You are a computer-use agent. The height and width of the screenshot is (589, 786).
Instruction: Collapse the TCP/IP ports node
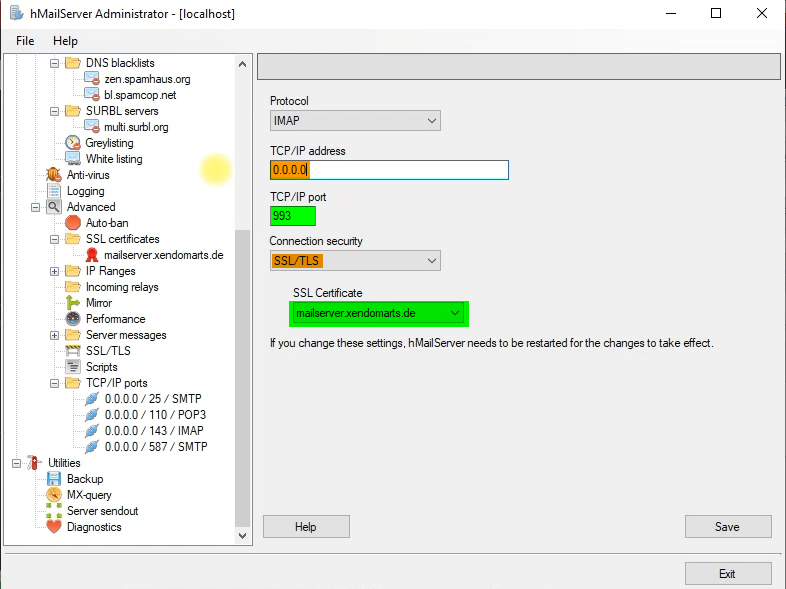pos(54,383)
